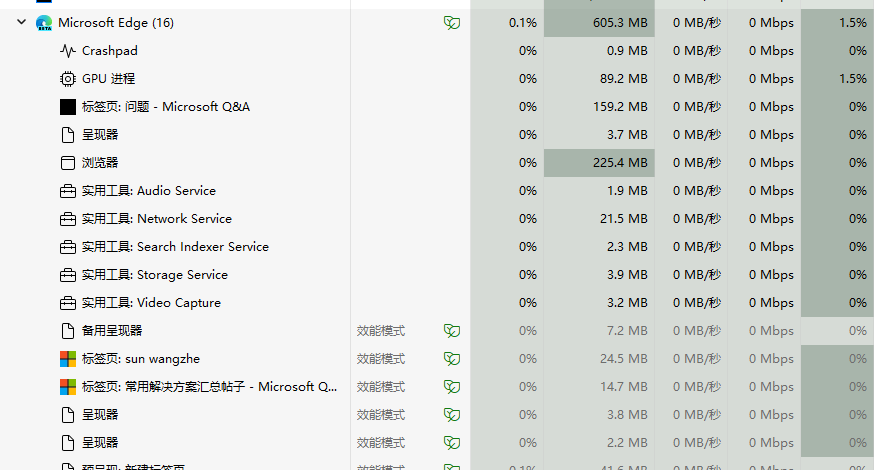Collapse the Microsoft Edge (16) process group

pyautogui.click(x=22, y=22)
